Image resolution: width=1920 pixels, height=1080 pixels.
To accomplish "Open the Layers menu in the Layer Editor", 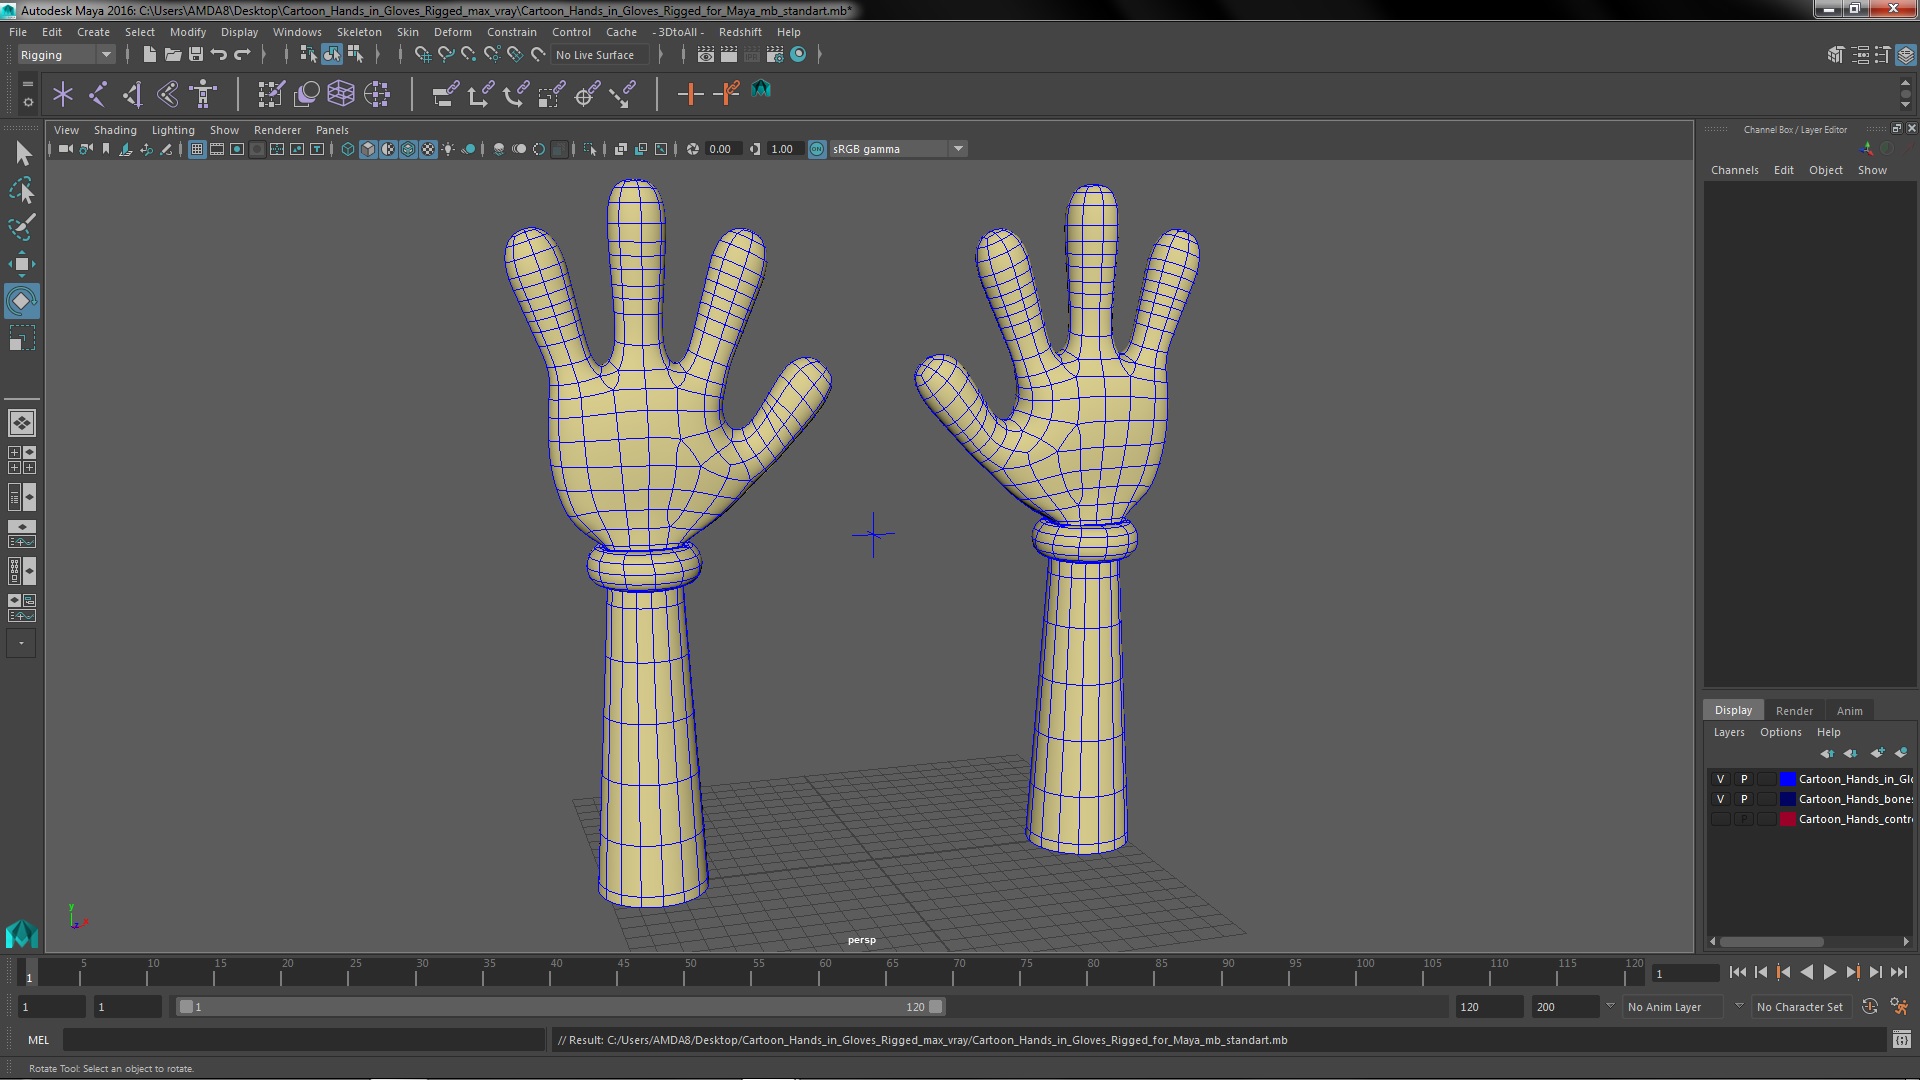I will click(x=1728, y=732).
